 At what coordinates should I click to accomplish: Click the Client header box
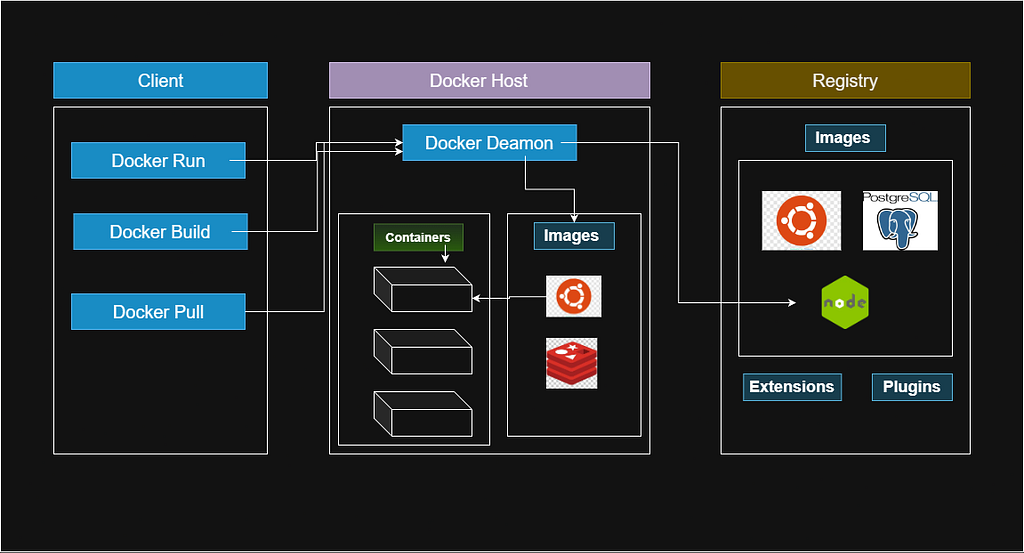[x=161, y=80]
